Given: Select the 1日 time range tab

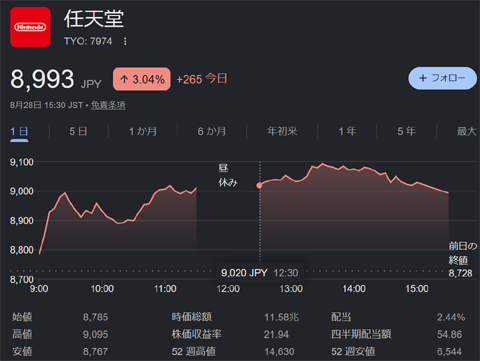Looking at the screenshot, I should pyautogui.click(x=19, y=131).
